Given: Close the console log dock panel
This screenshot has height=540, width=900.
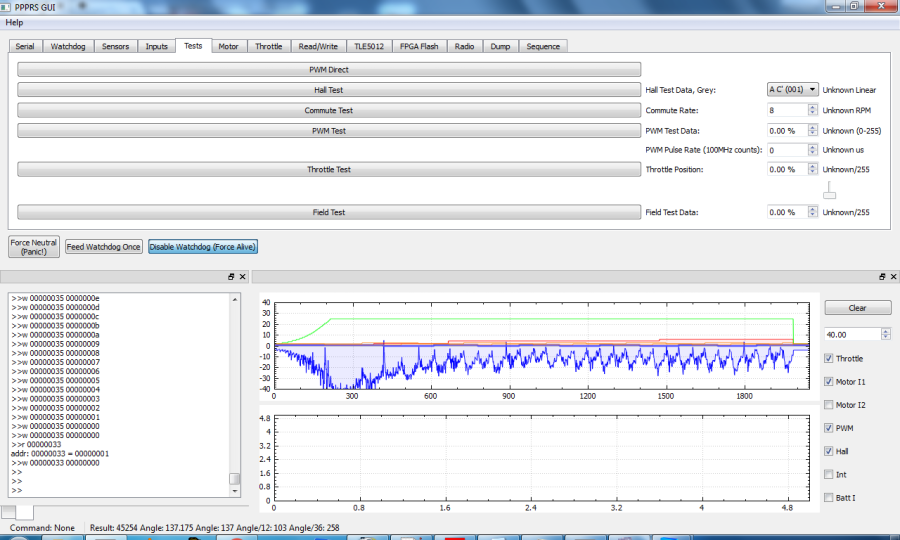Looking at the screenshot, I should click(x=242, y=276).
